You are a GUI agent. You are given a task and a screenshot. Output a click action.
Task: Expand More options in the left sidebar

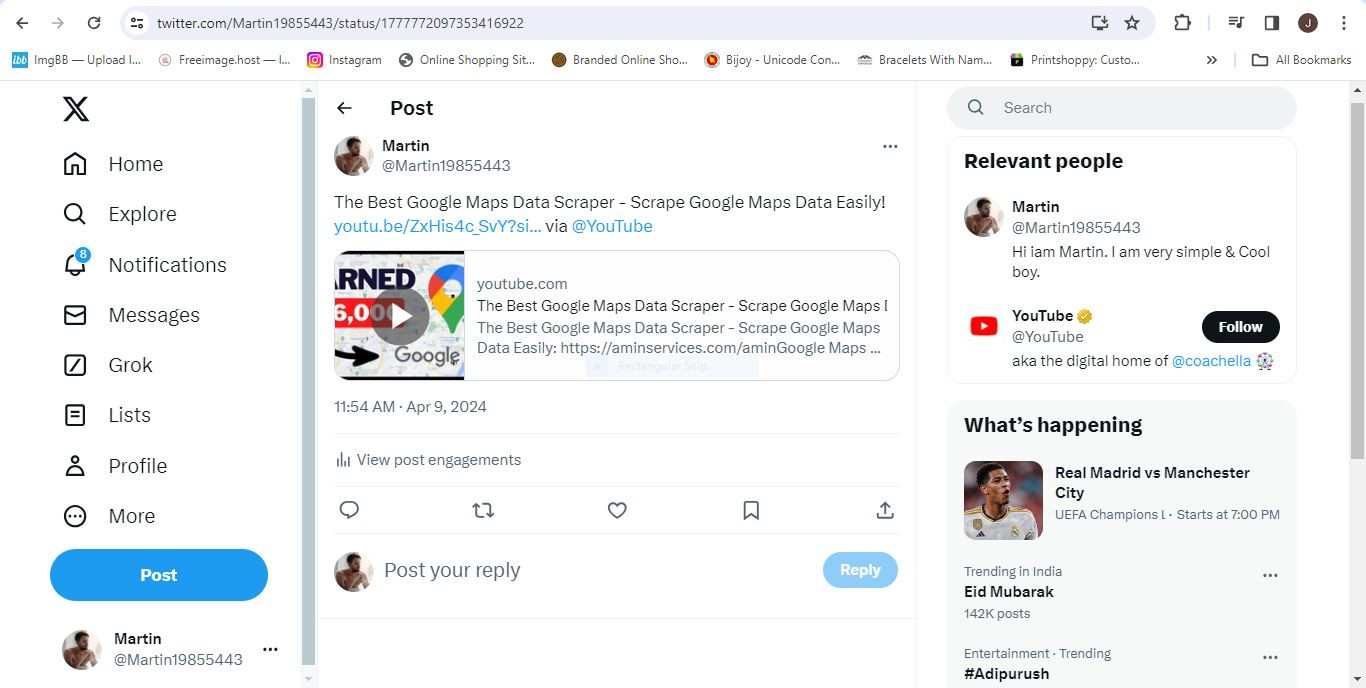(109, 516)
